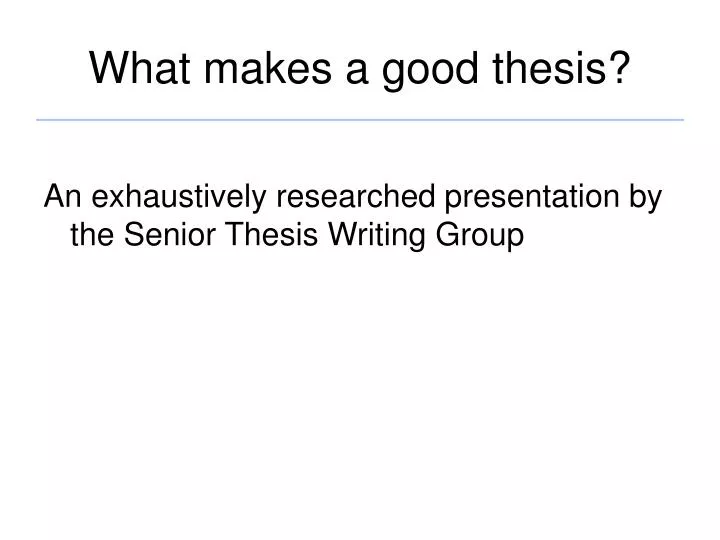Click the word 'thesis?' in the title
Image resolution: width=720 pixels, height=540 pixels.
561,68
